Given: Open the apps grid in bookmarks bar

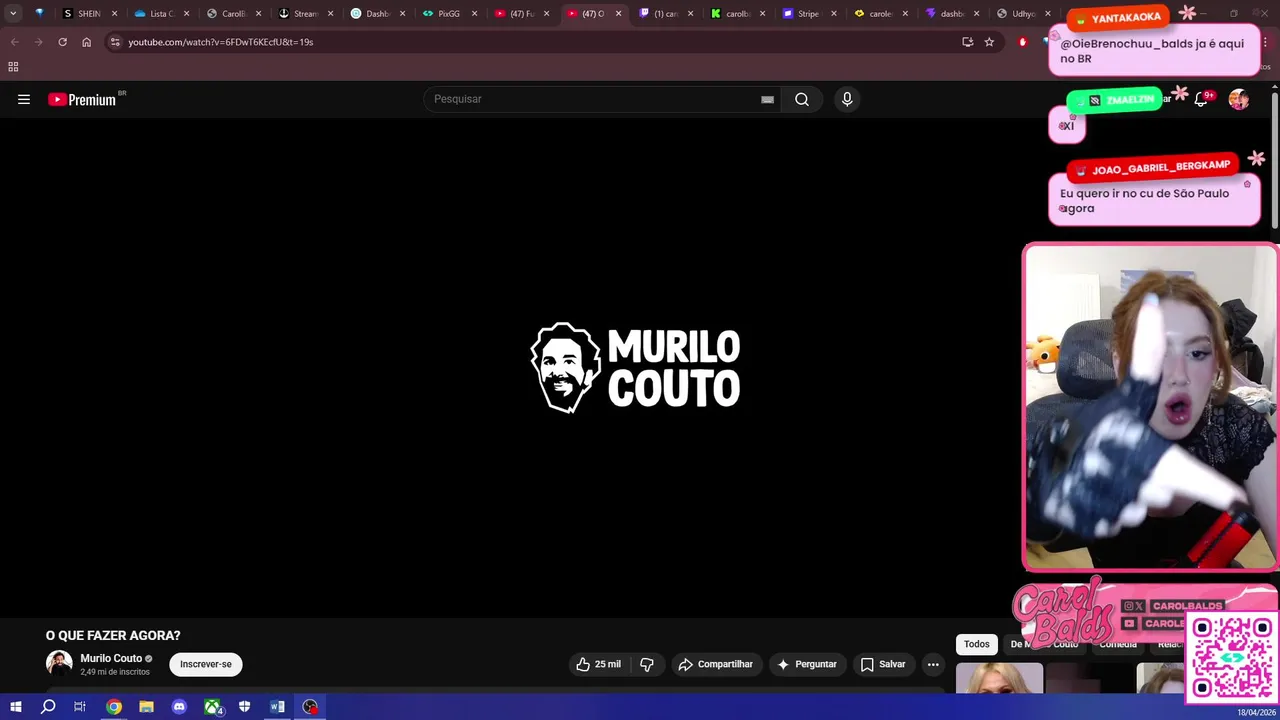Looking at the screenshot, I should pyautogui.click(x=13, y=67).
